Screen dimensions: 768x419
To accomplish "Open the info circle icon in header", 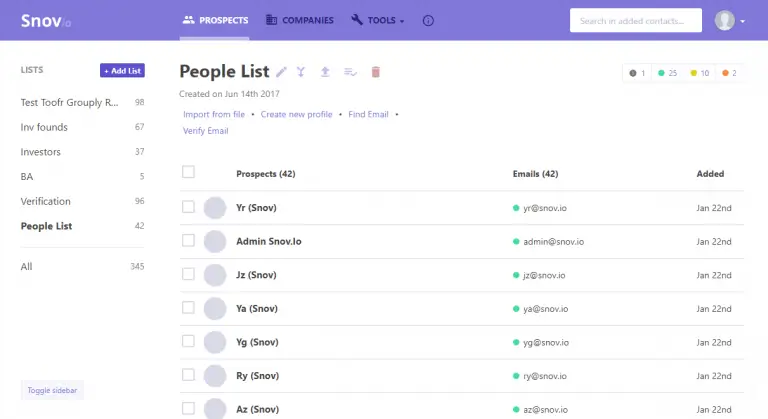I will (x=429, y=20).
